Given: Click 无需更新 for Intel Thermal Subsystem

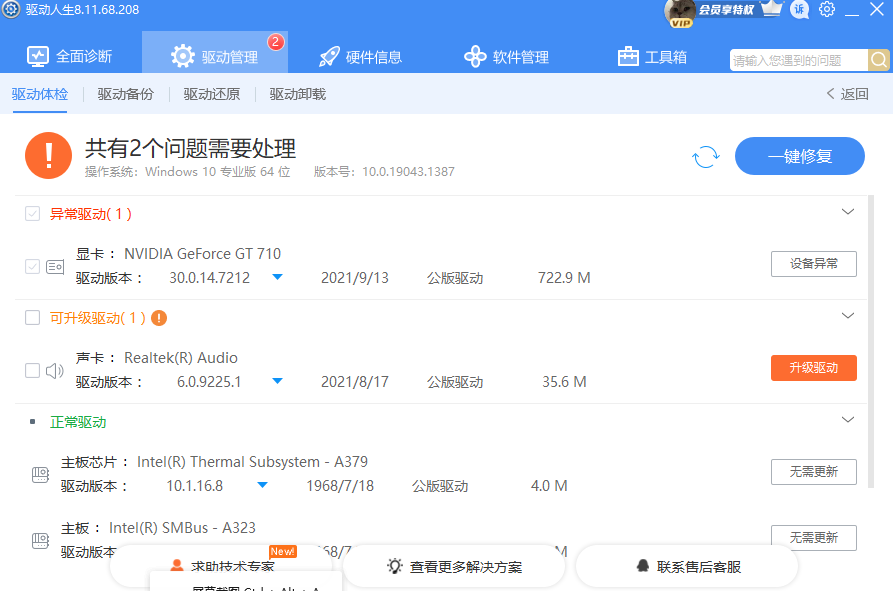Looking at the screenshot, I should [814, 471].
